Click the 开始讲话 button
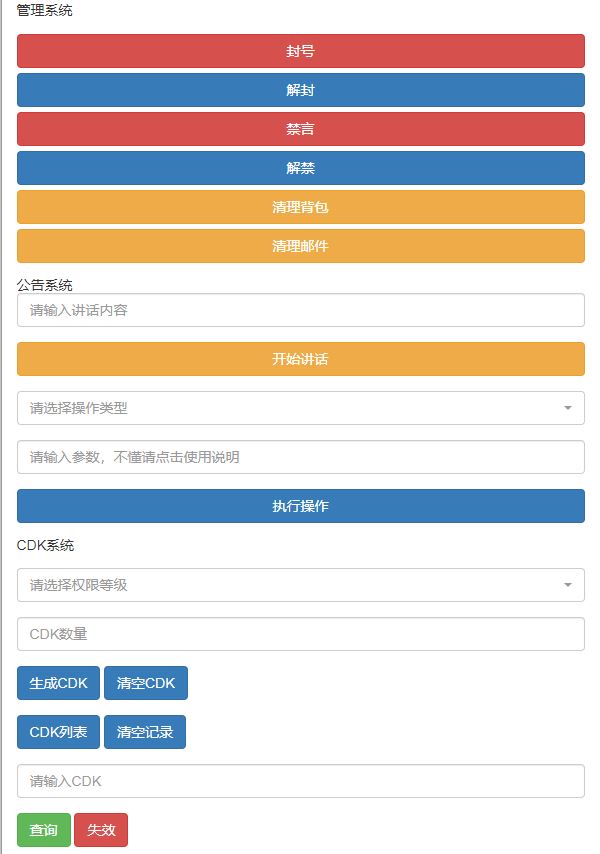The width and height of the screenshot is (600, 854). point(300,359)
